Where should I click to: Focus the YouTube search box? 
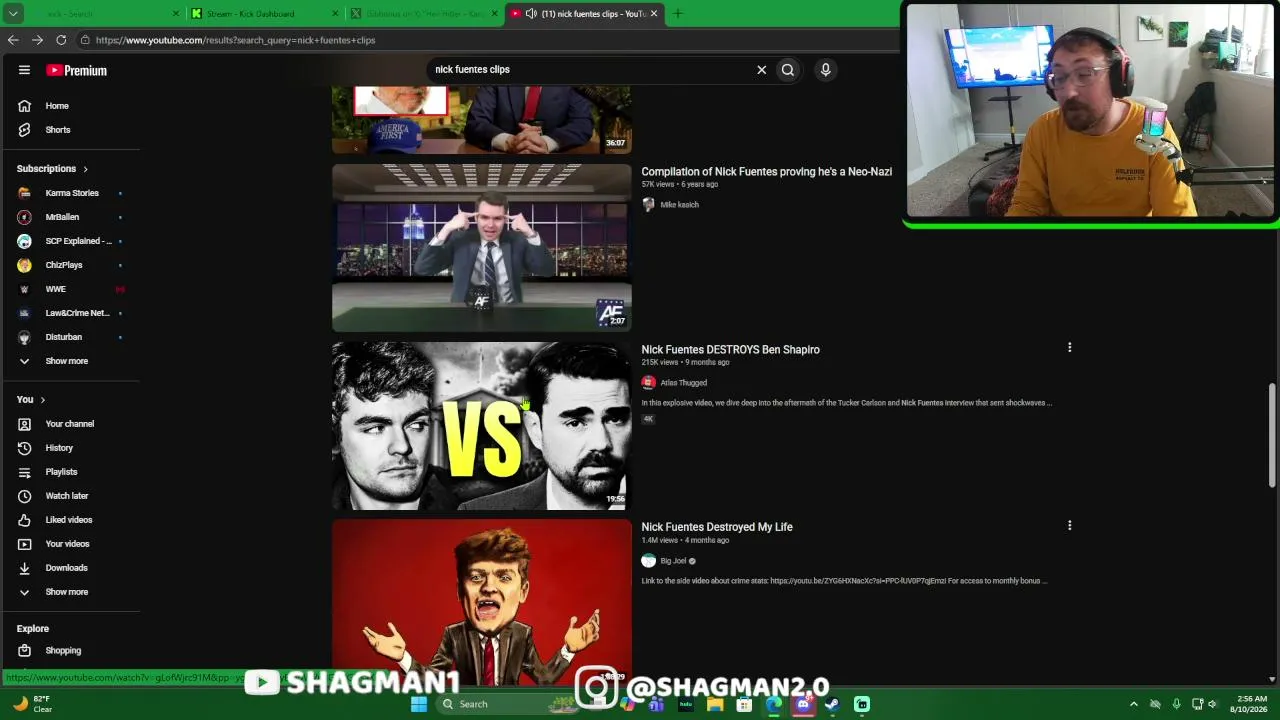590,70
